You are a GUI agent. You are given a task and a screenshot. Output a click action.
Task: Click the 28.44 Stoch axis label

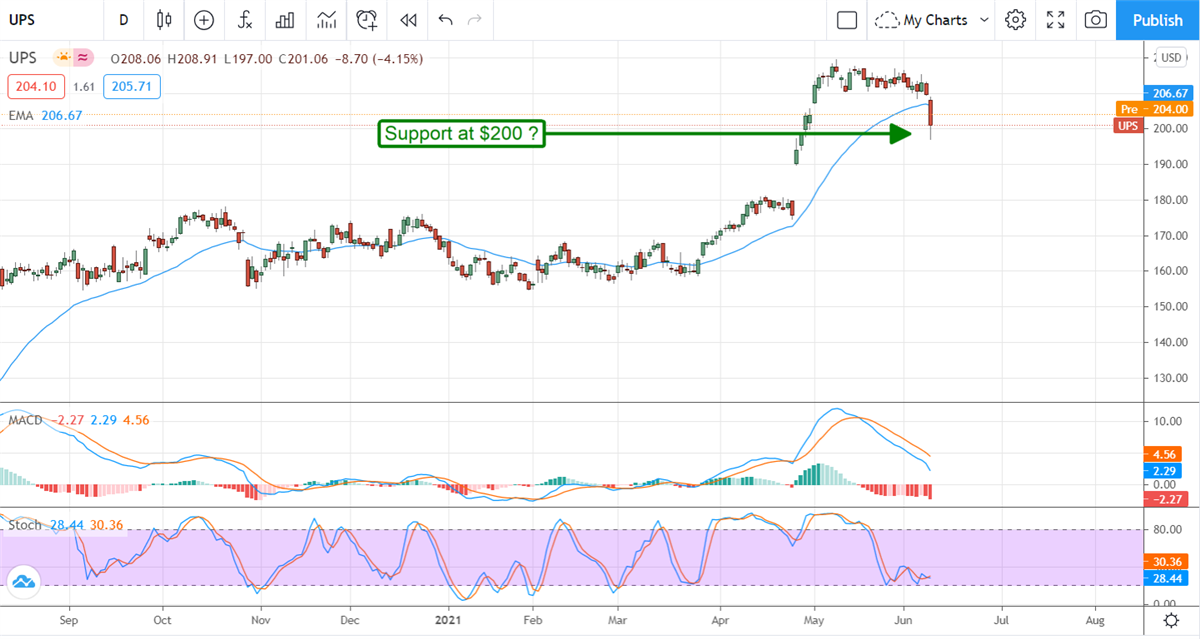click(1166, 578)
